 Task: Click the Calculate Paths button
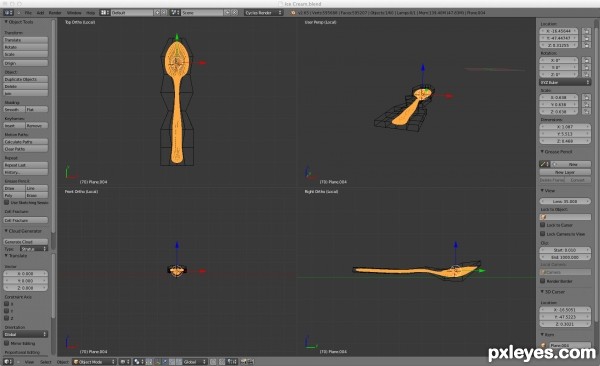[26, 142]
